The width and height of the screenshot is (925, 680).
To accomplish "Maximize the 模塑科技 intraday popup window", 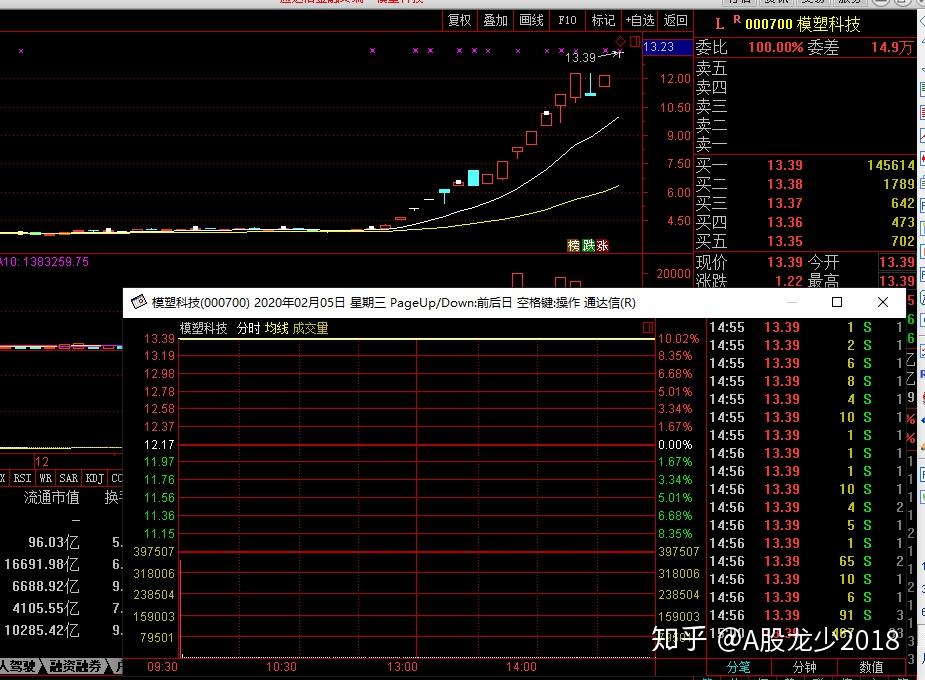I will (837, 302).
